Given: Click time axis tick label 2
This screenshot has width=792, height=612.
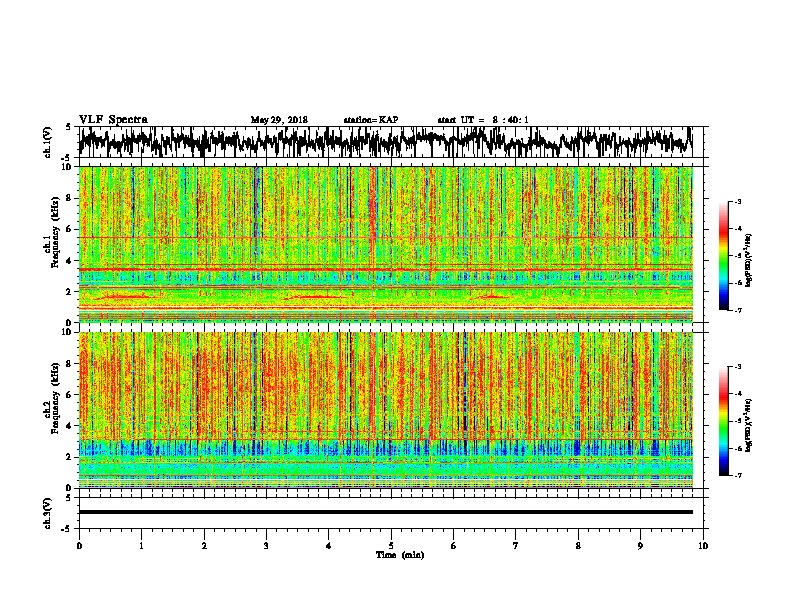Looking at the screenshot, I should coord(204,546).
